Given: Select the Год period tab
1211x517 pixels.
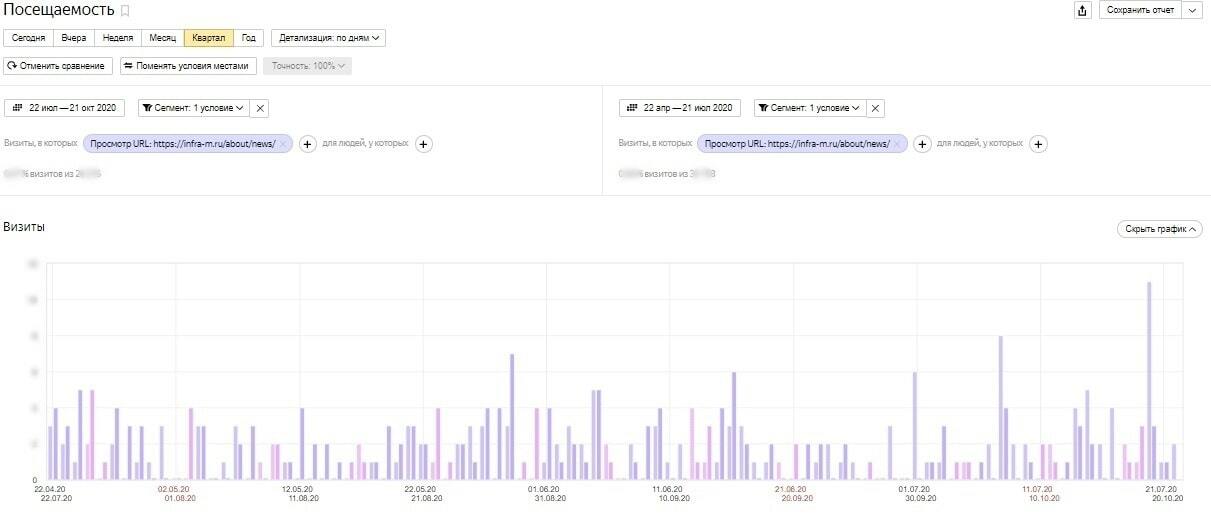Looking at the screenshot, I should click(x=249, y=38).
